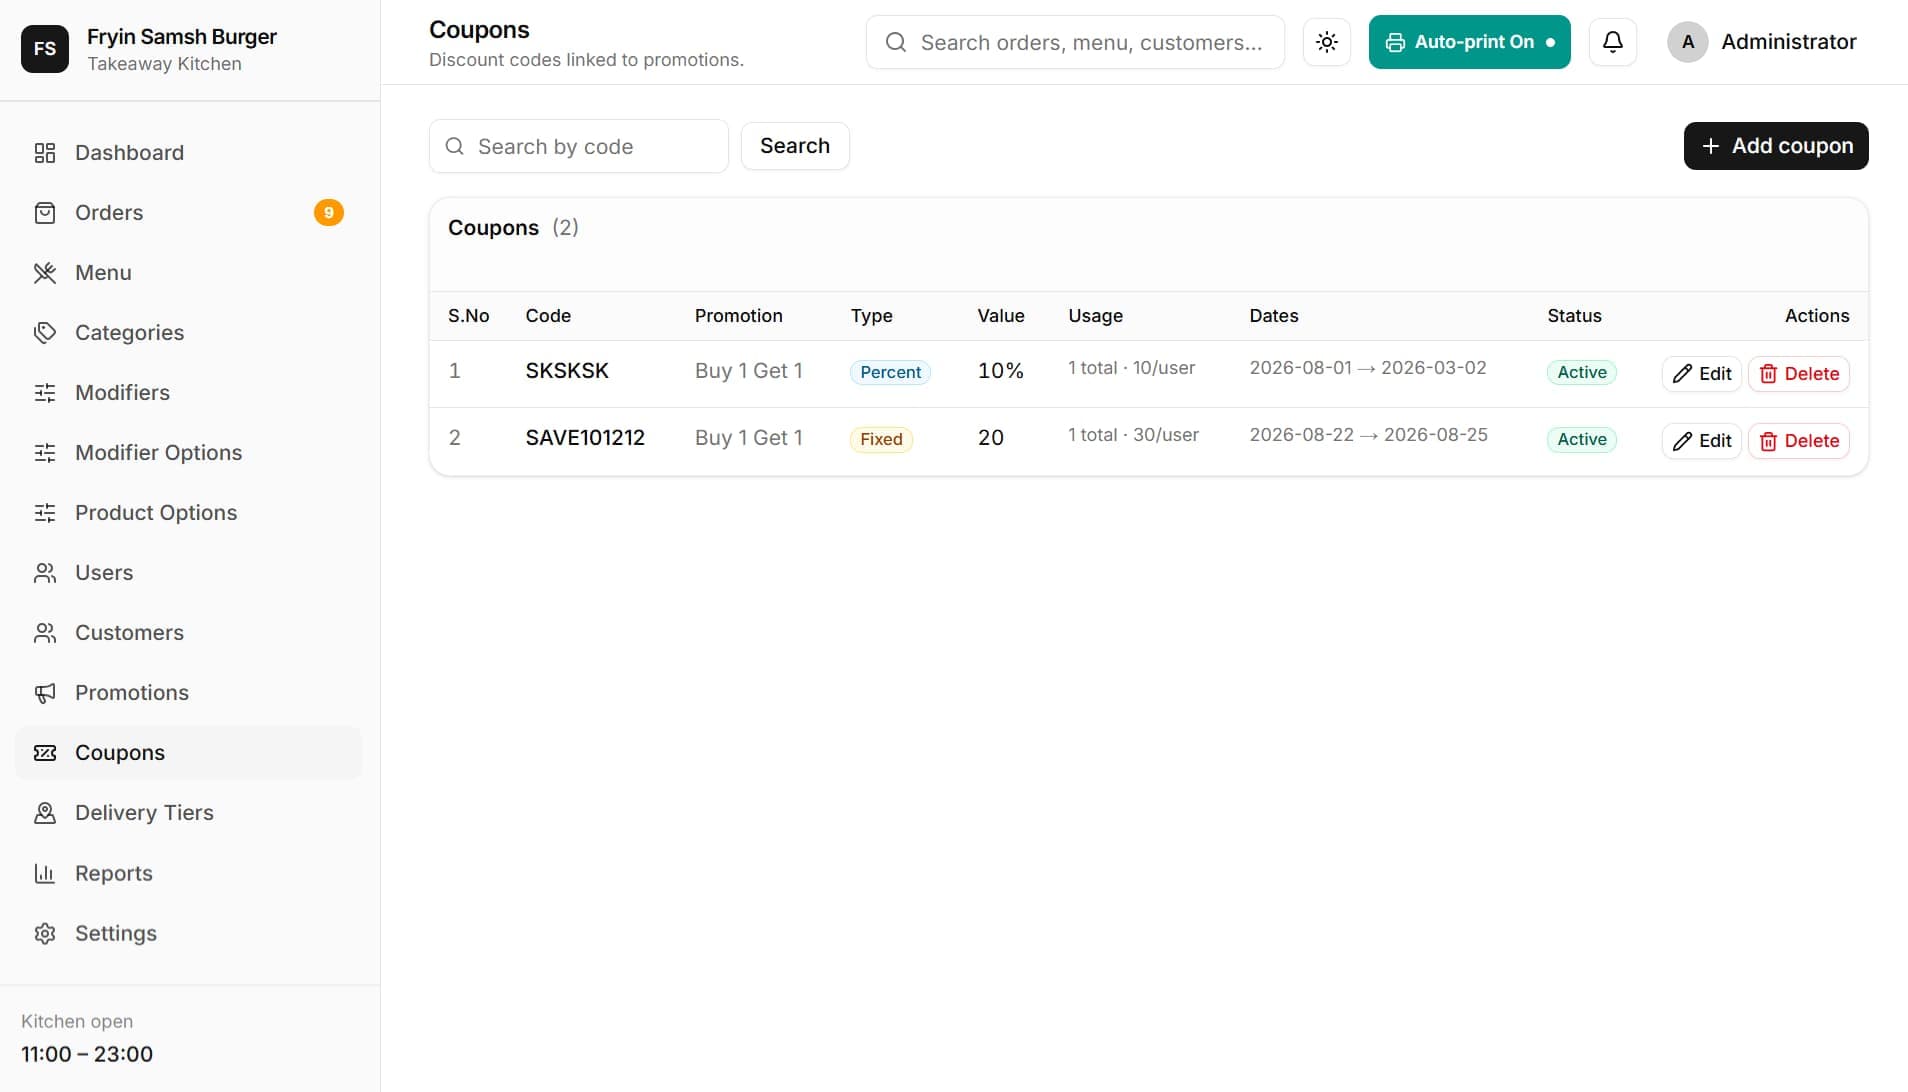Click Active status for SKSKSK
The height and width of the screenshot is (1092, 1908).
tap(1582, 372)
